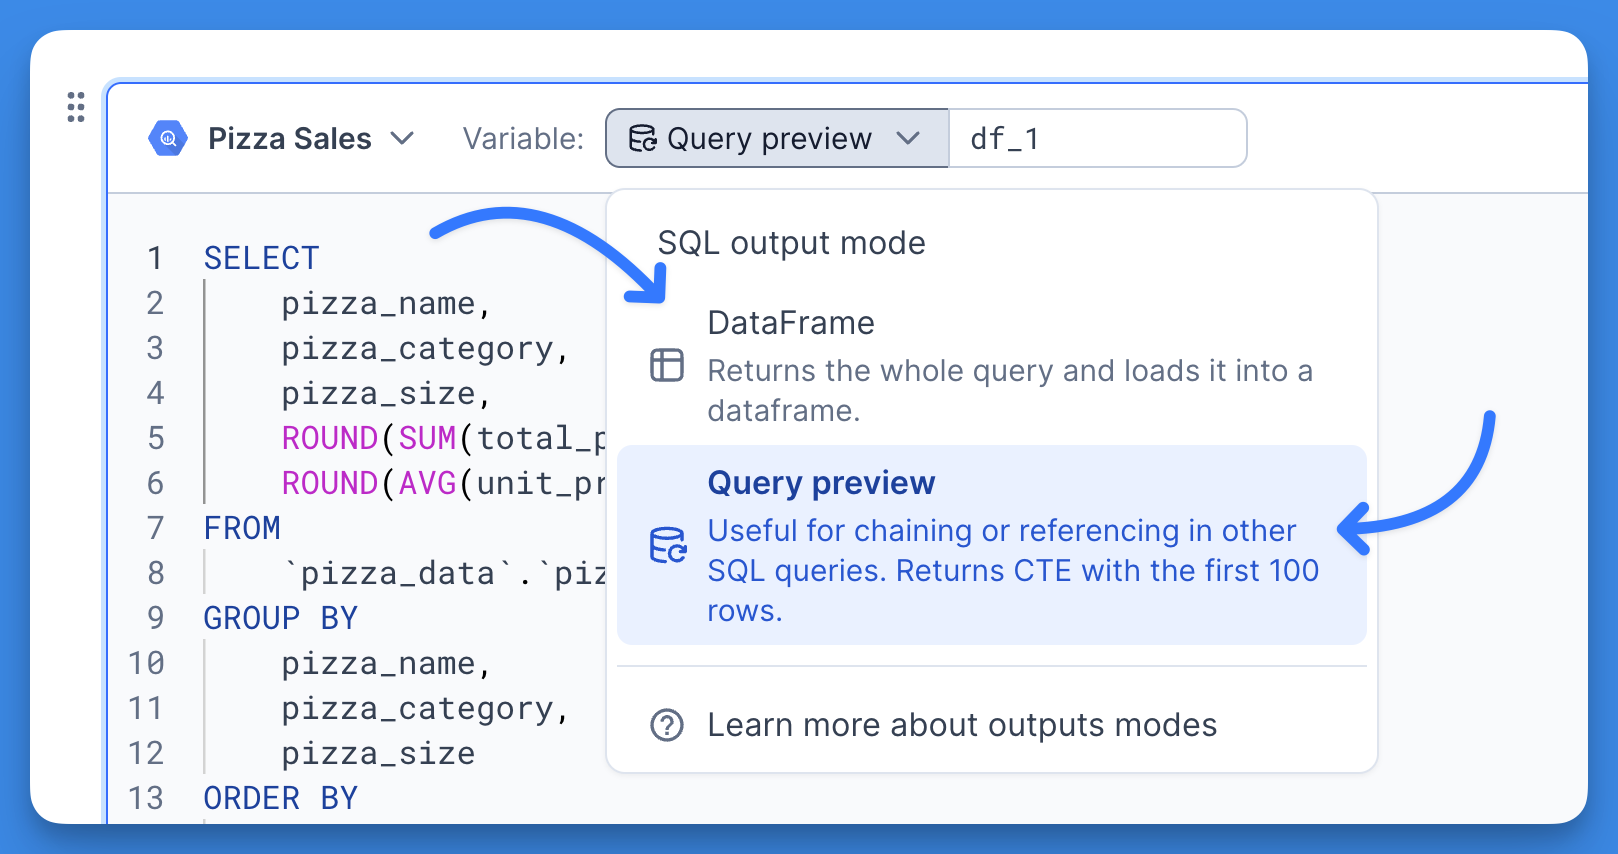Click the ORDER BY clause on line 13
The width and height of the screenshot is (1618, 854).
[x=280, y=798]
